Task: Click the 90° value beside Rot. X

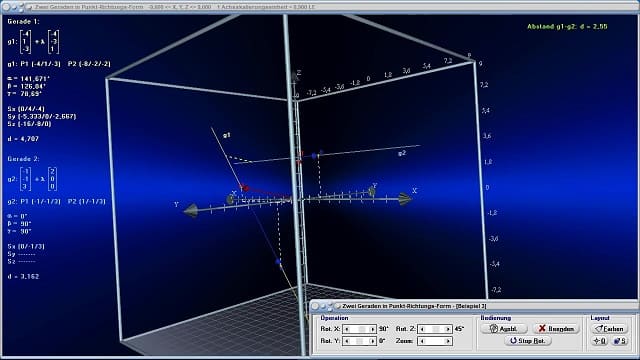Action: [383, 329]
